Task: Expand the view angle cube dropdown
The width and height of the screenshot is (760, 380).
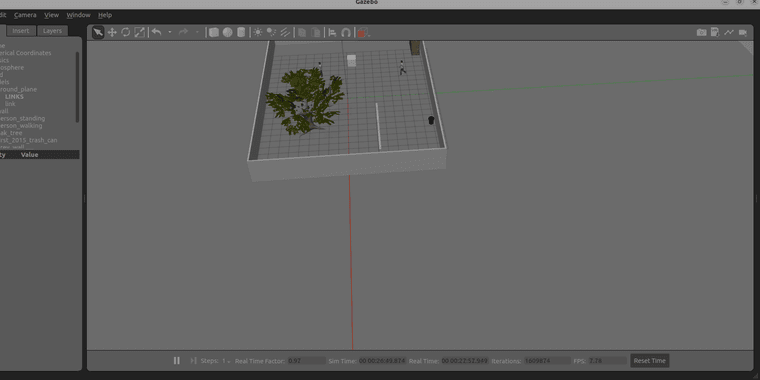Action: pos(370,32)
